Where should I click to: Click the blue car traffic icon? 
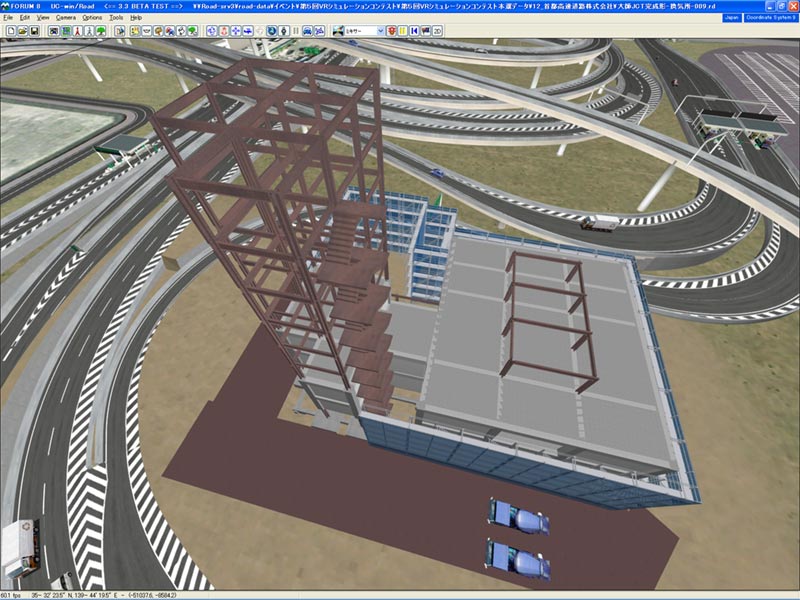308,31
